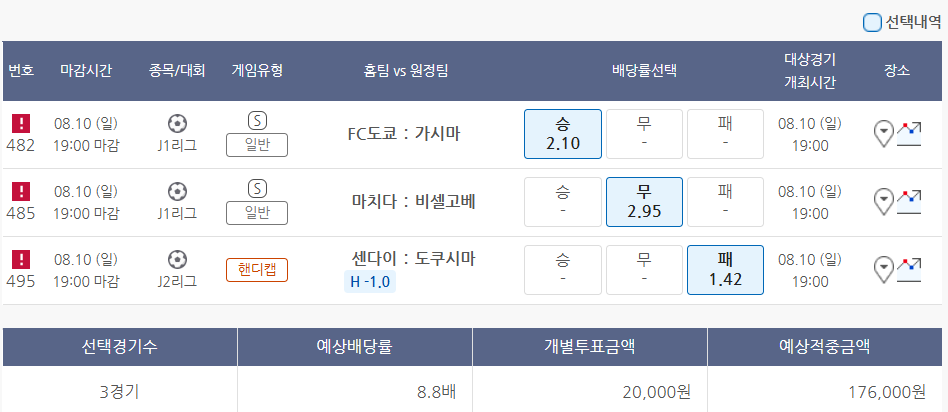948x412 pixels.
Task: Click the 핸디캡 game type badge
Action: tap(257, 269)
